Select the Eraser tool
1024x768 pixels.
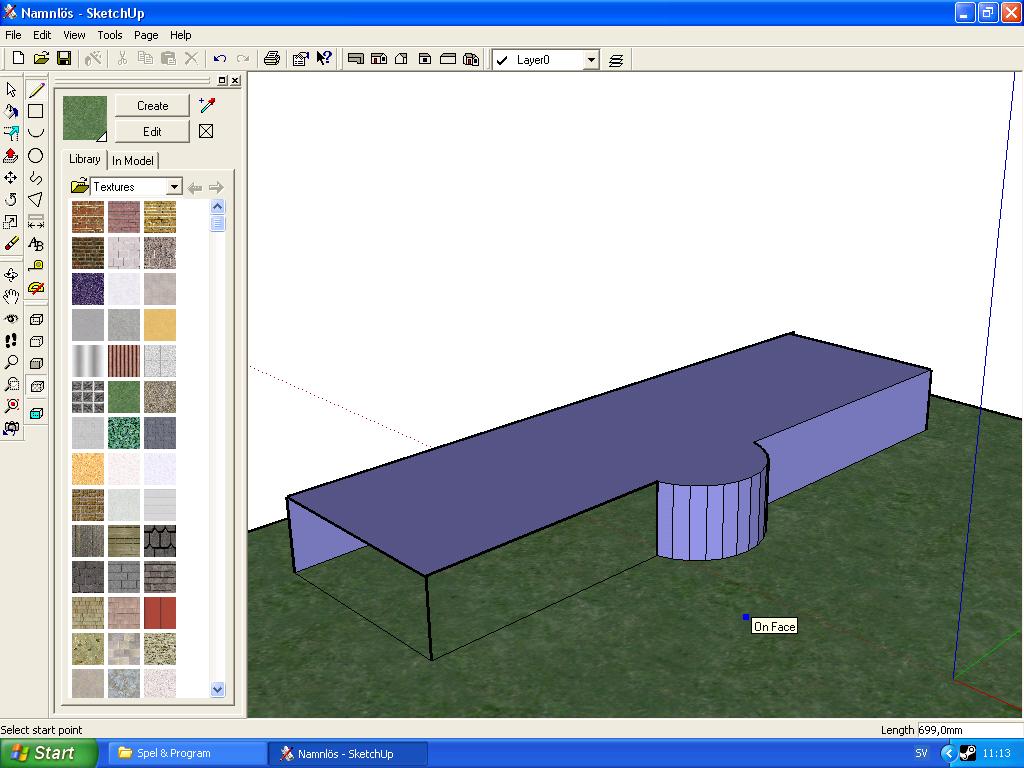point(11,244)
